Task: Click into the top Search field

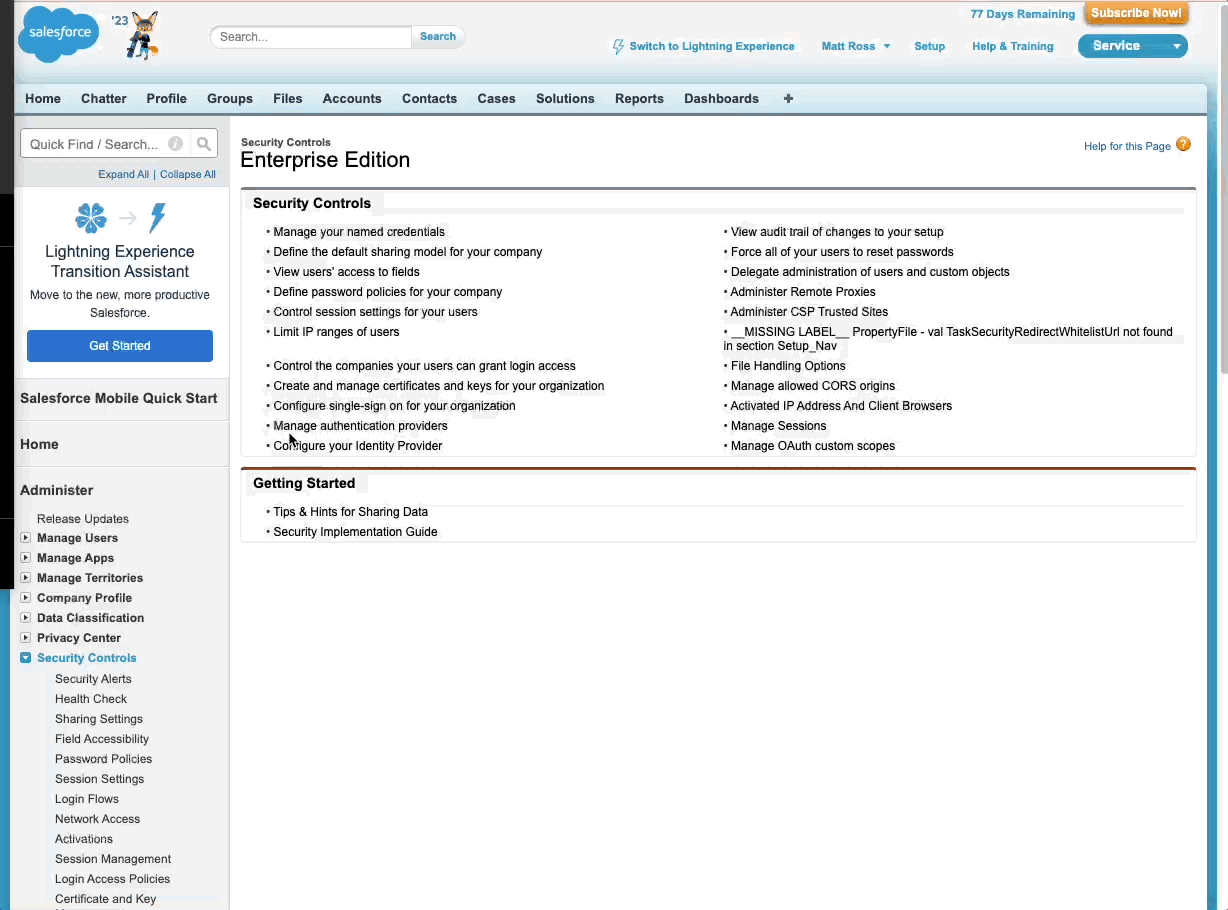Action: (311, 37)
